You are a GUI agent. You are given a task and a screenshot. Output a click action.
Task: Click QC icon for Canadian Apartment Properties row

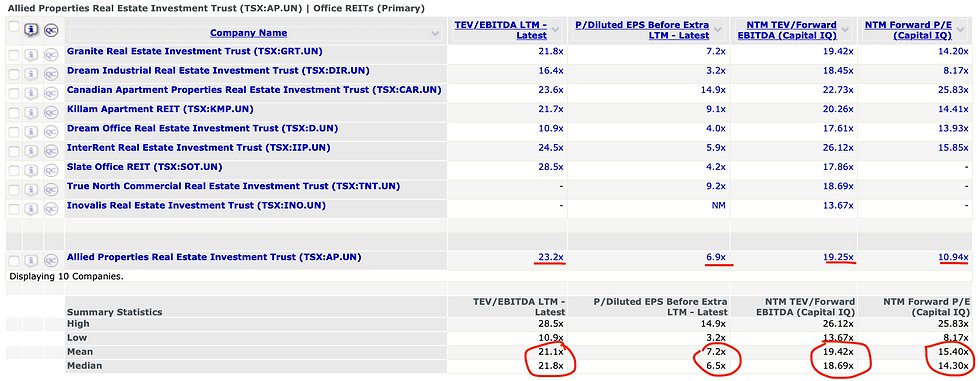click(x=51, y=93)
